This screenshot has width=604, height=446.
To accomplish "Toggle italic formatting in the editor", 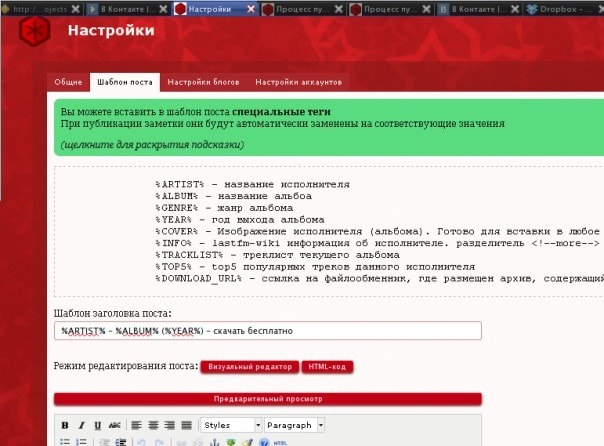I will [x=81, y=425].
